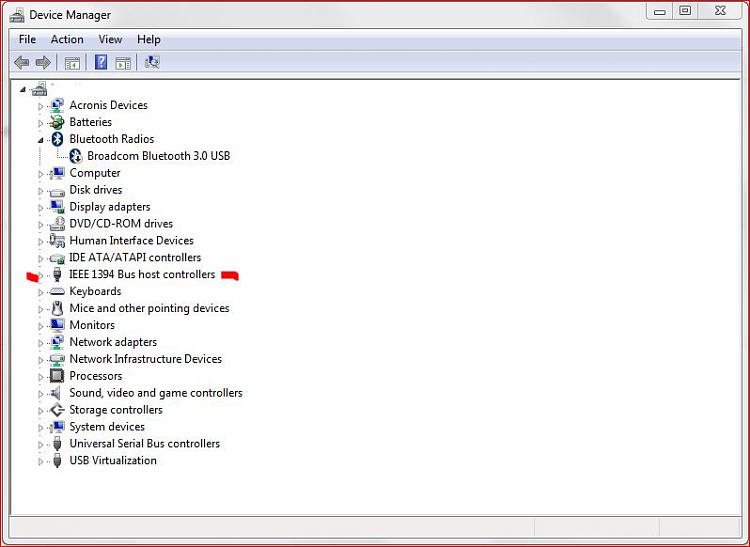Image resolution: width=750 pixels, height=547 pixels.
Task: Collapse the Bluetooth Radios node
Action: click(x=41, y=140)
